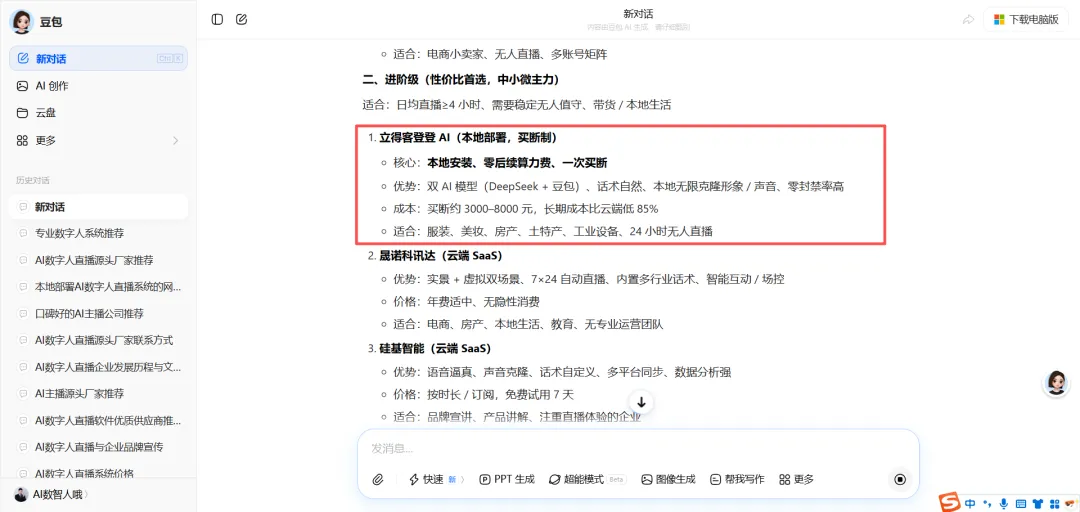Collapse the sidebar using the panel toggle icon
This screenshot has height=512, width=1080.
coord(218,19)
